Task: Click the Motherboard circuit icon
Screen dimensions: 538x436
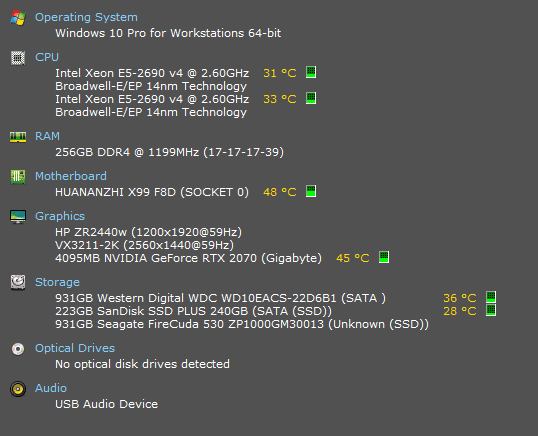Action: [18, 177]
